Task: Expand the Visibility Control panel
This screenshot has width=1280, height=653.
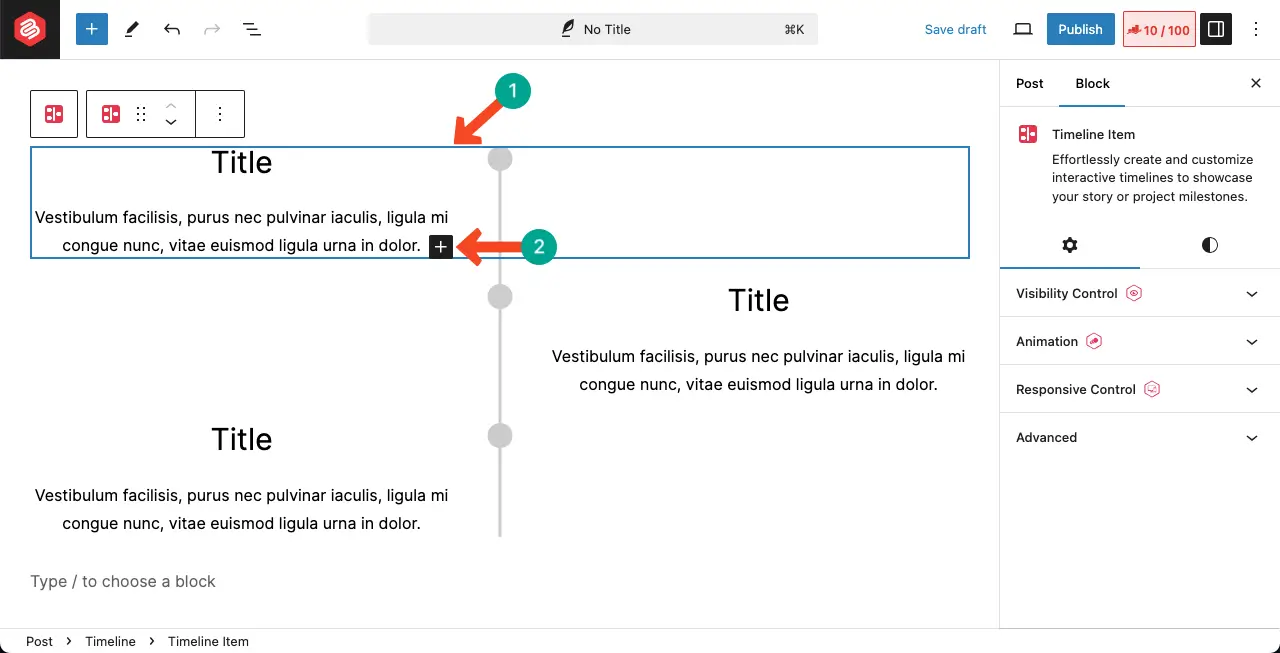Action: click(1139, 293)
